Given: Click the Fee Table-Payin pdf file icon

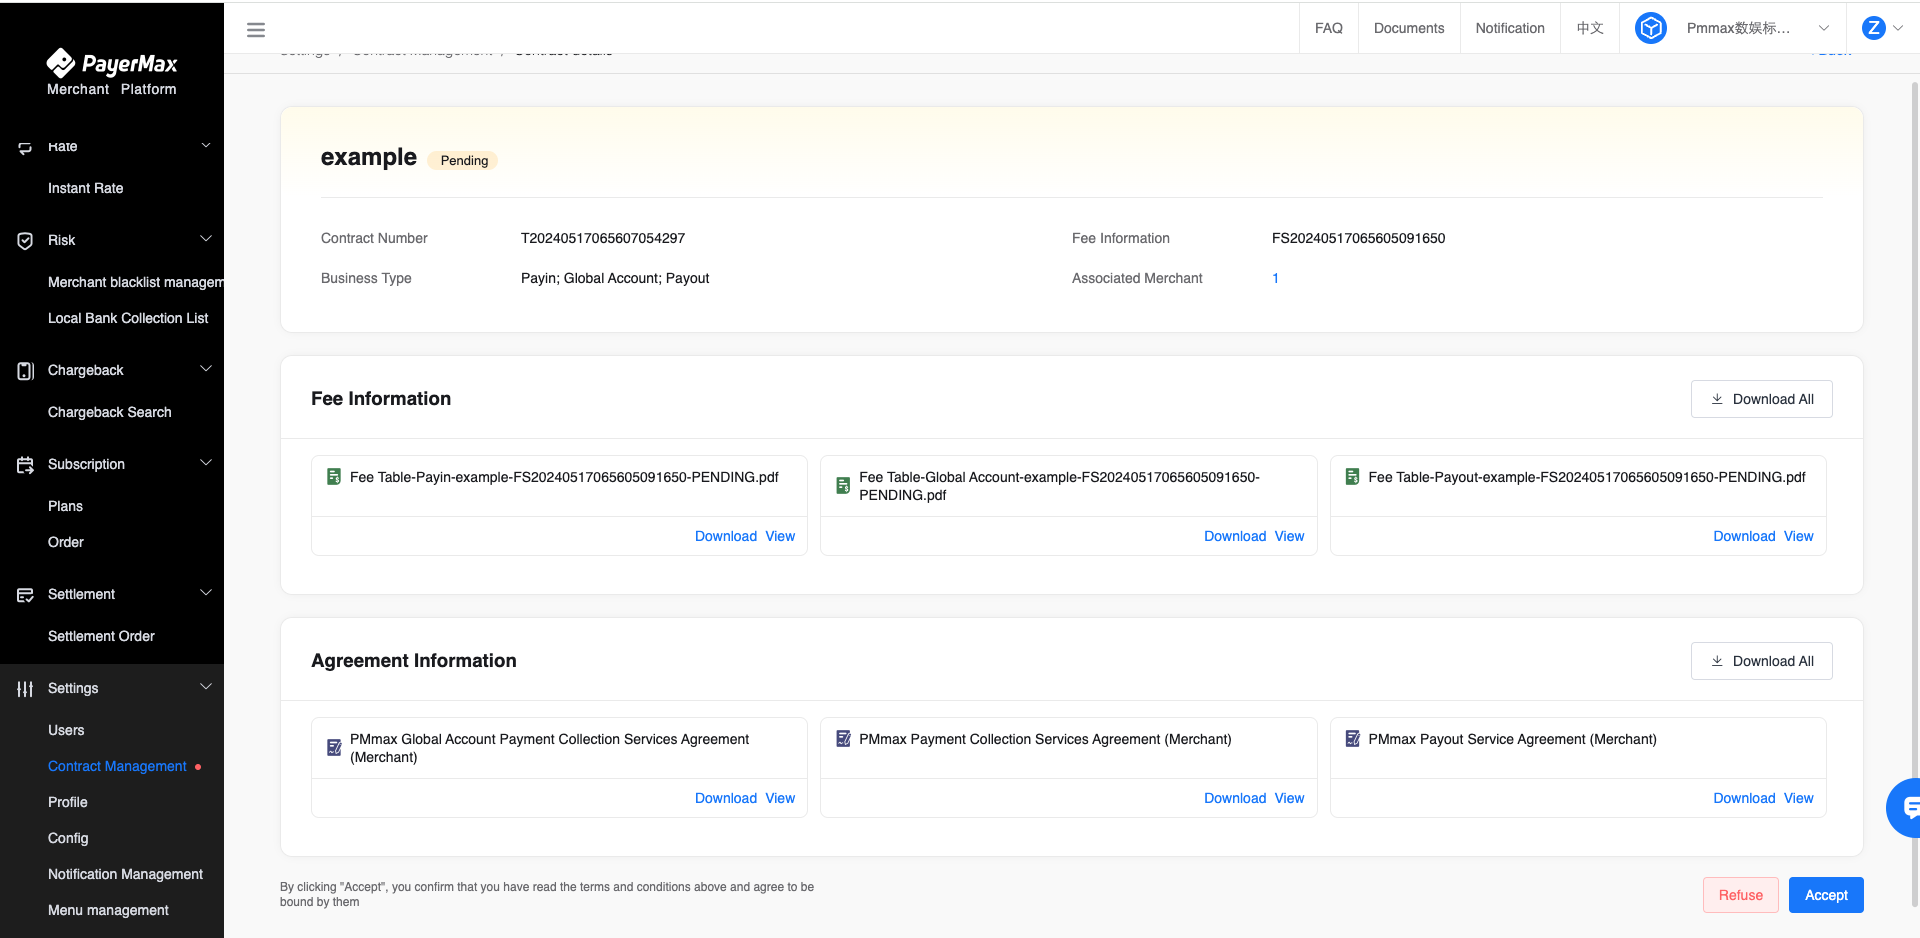Looking at the screenshot, I should tap(334, 477).
